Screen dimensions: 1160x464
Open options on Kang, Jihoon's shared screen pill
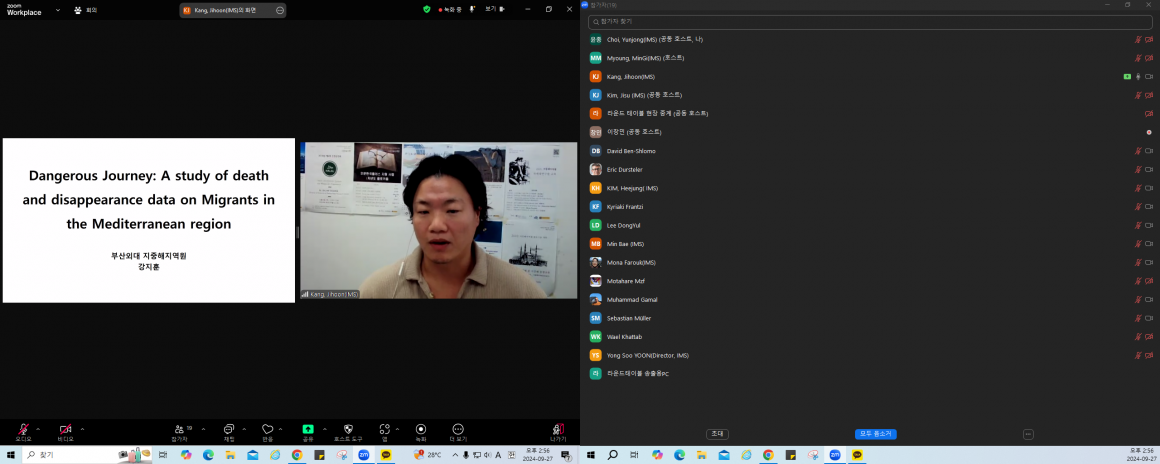pos(279,10)
